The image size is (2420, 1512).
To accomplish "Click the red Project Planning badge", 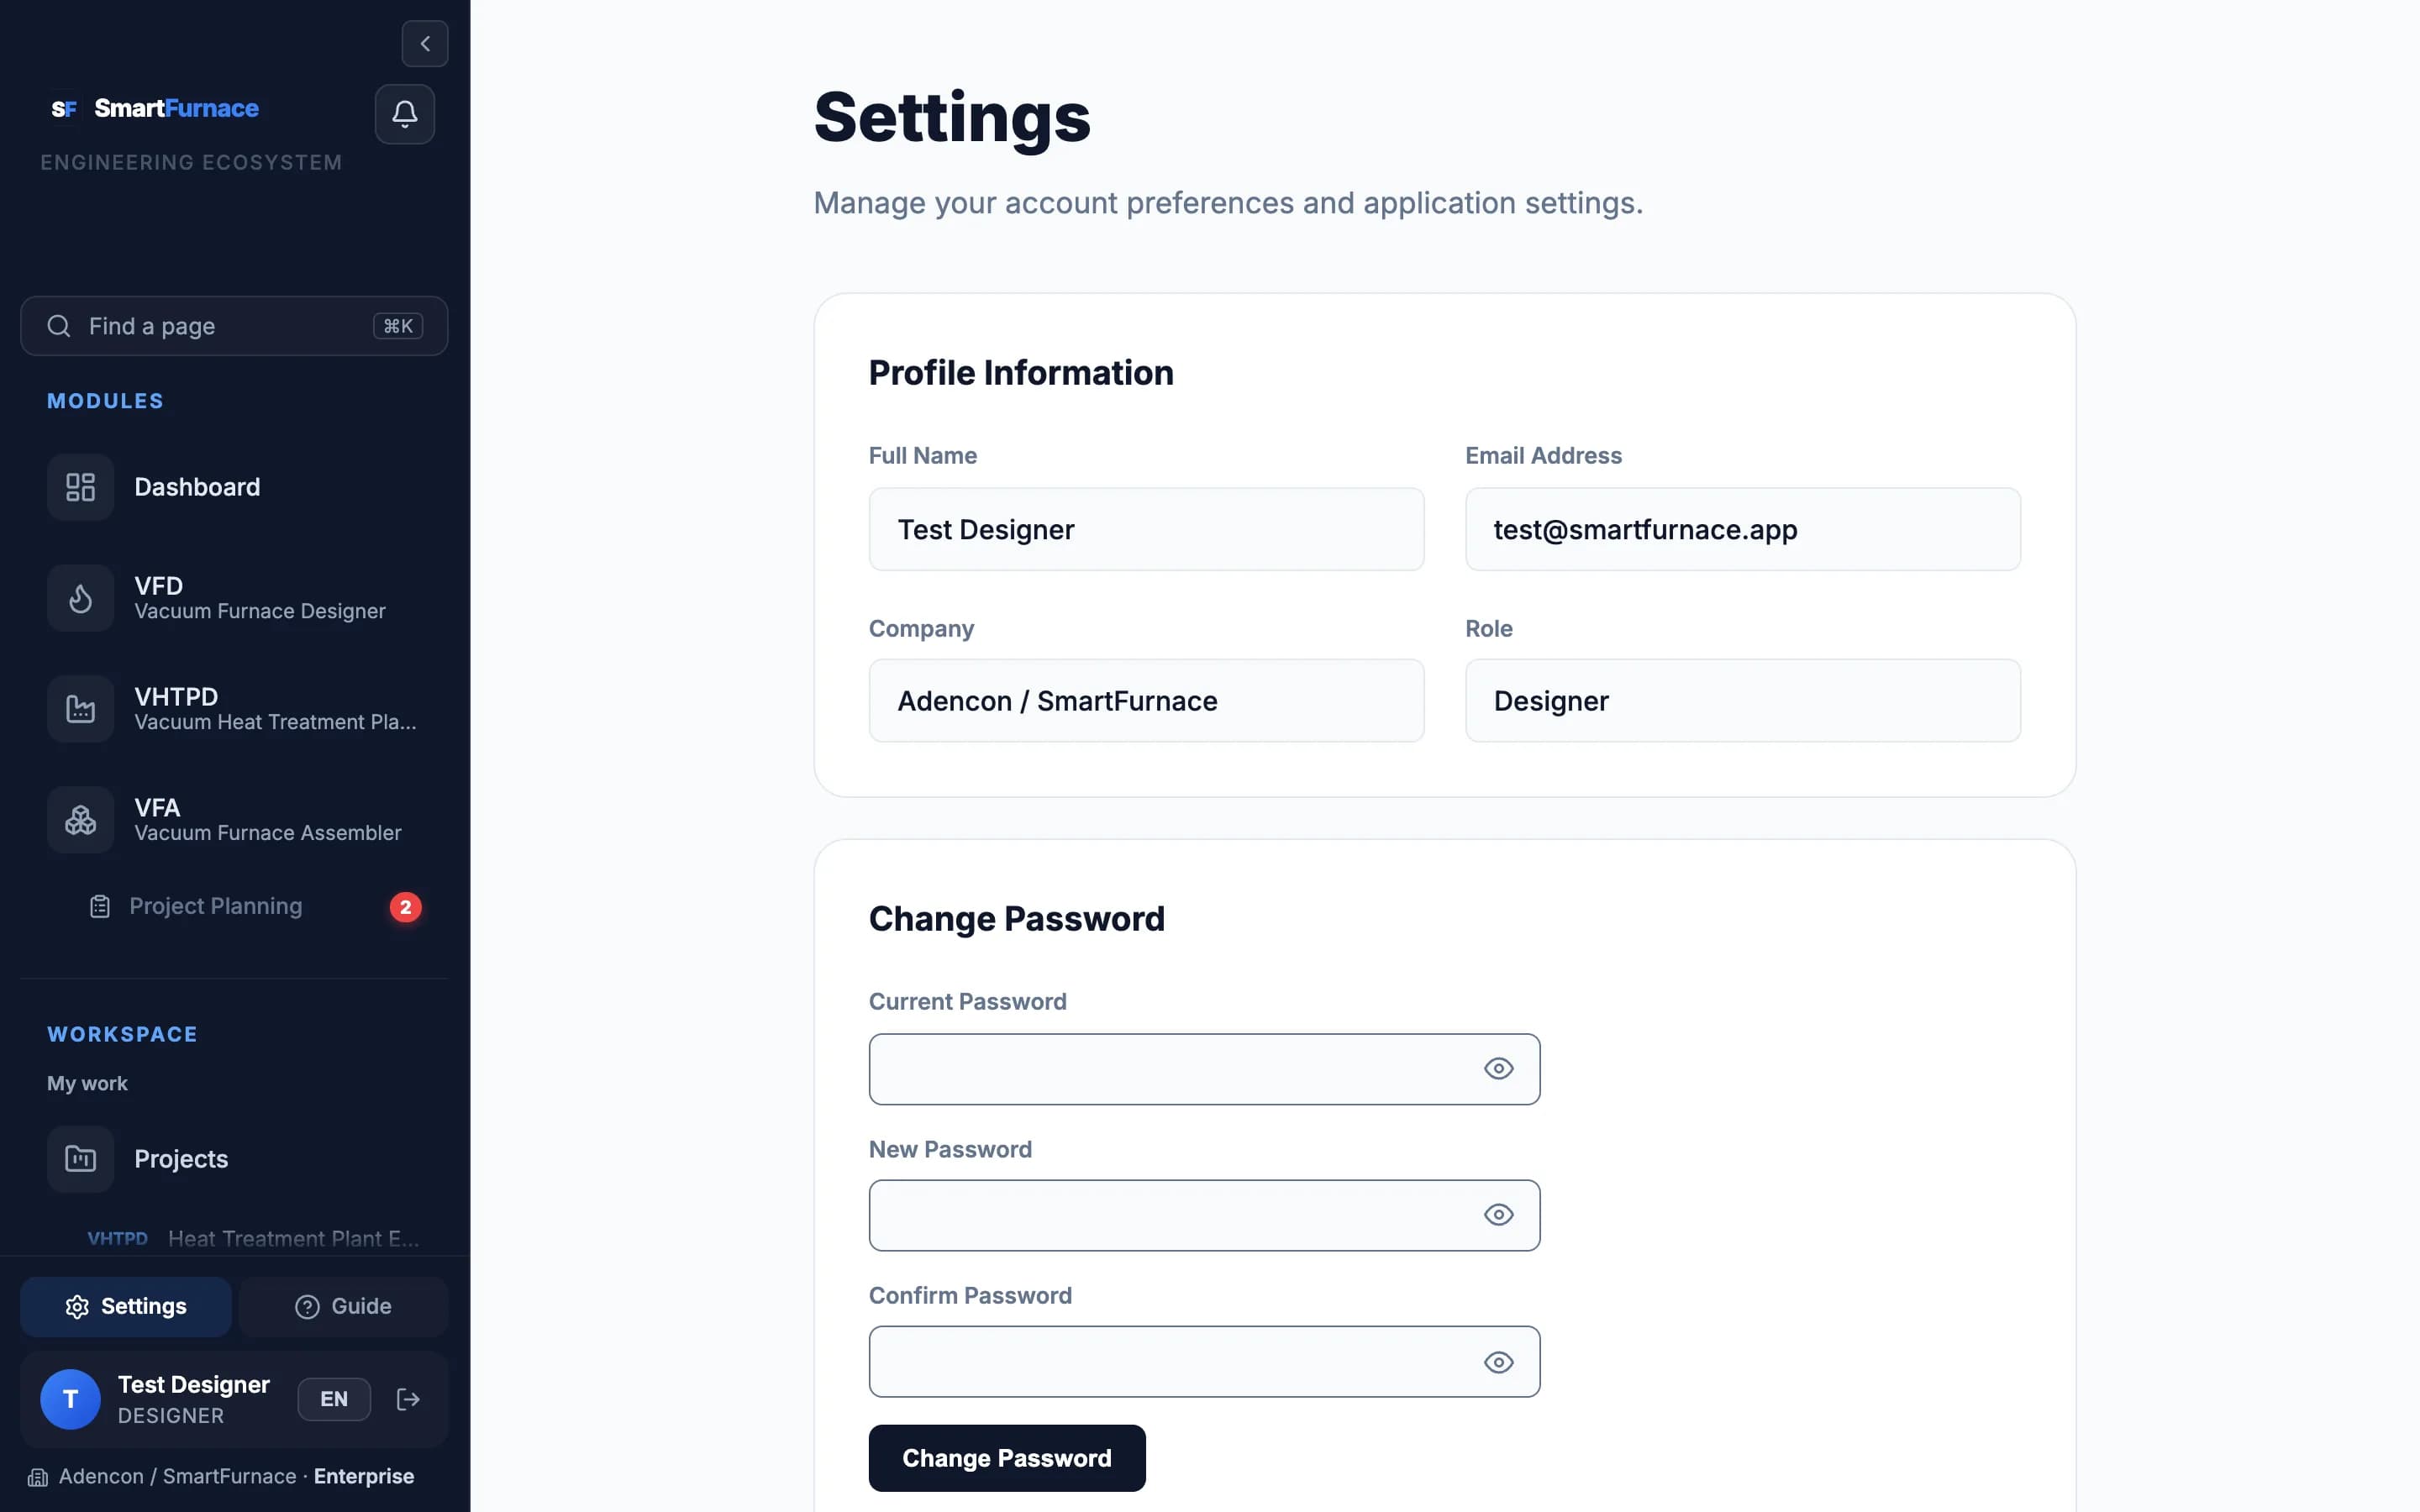I will pyautogui.click(x=405, y=907).
